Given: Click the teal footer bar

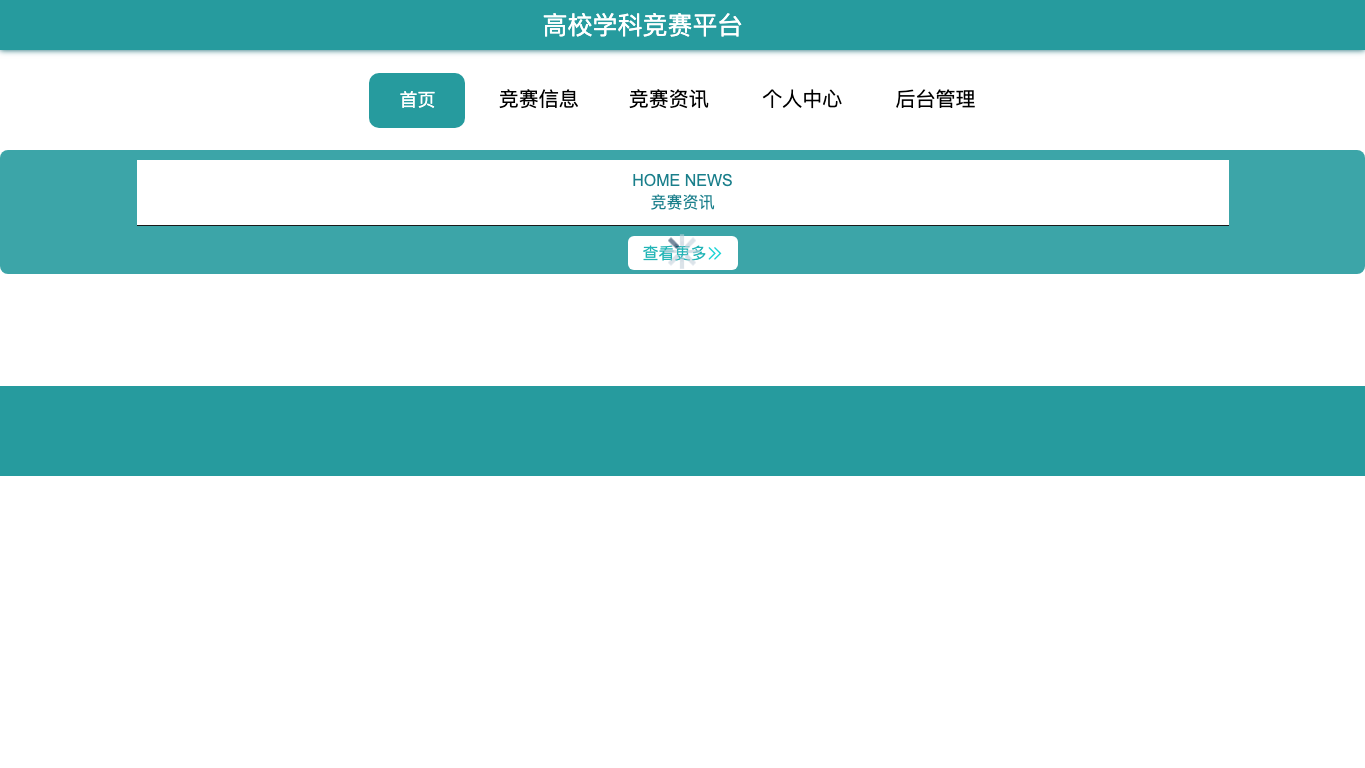Looking at the screenshot, I should click(682, 431).
